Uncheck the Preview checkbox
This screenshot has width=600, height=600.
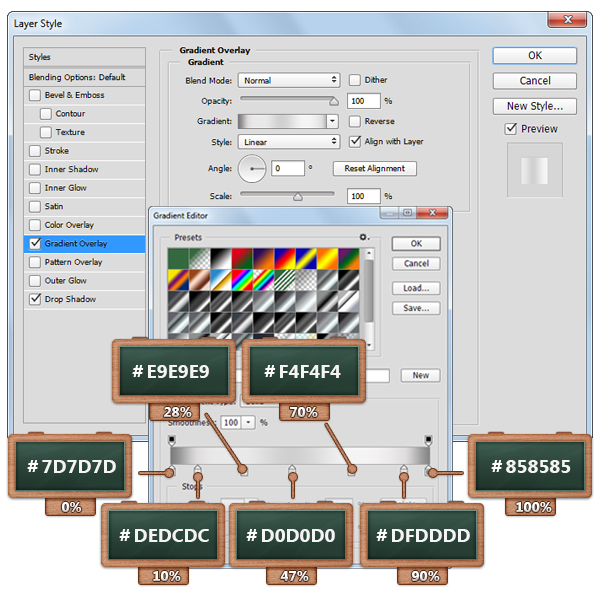(511, 129)
